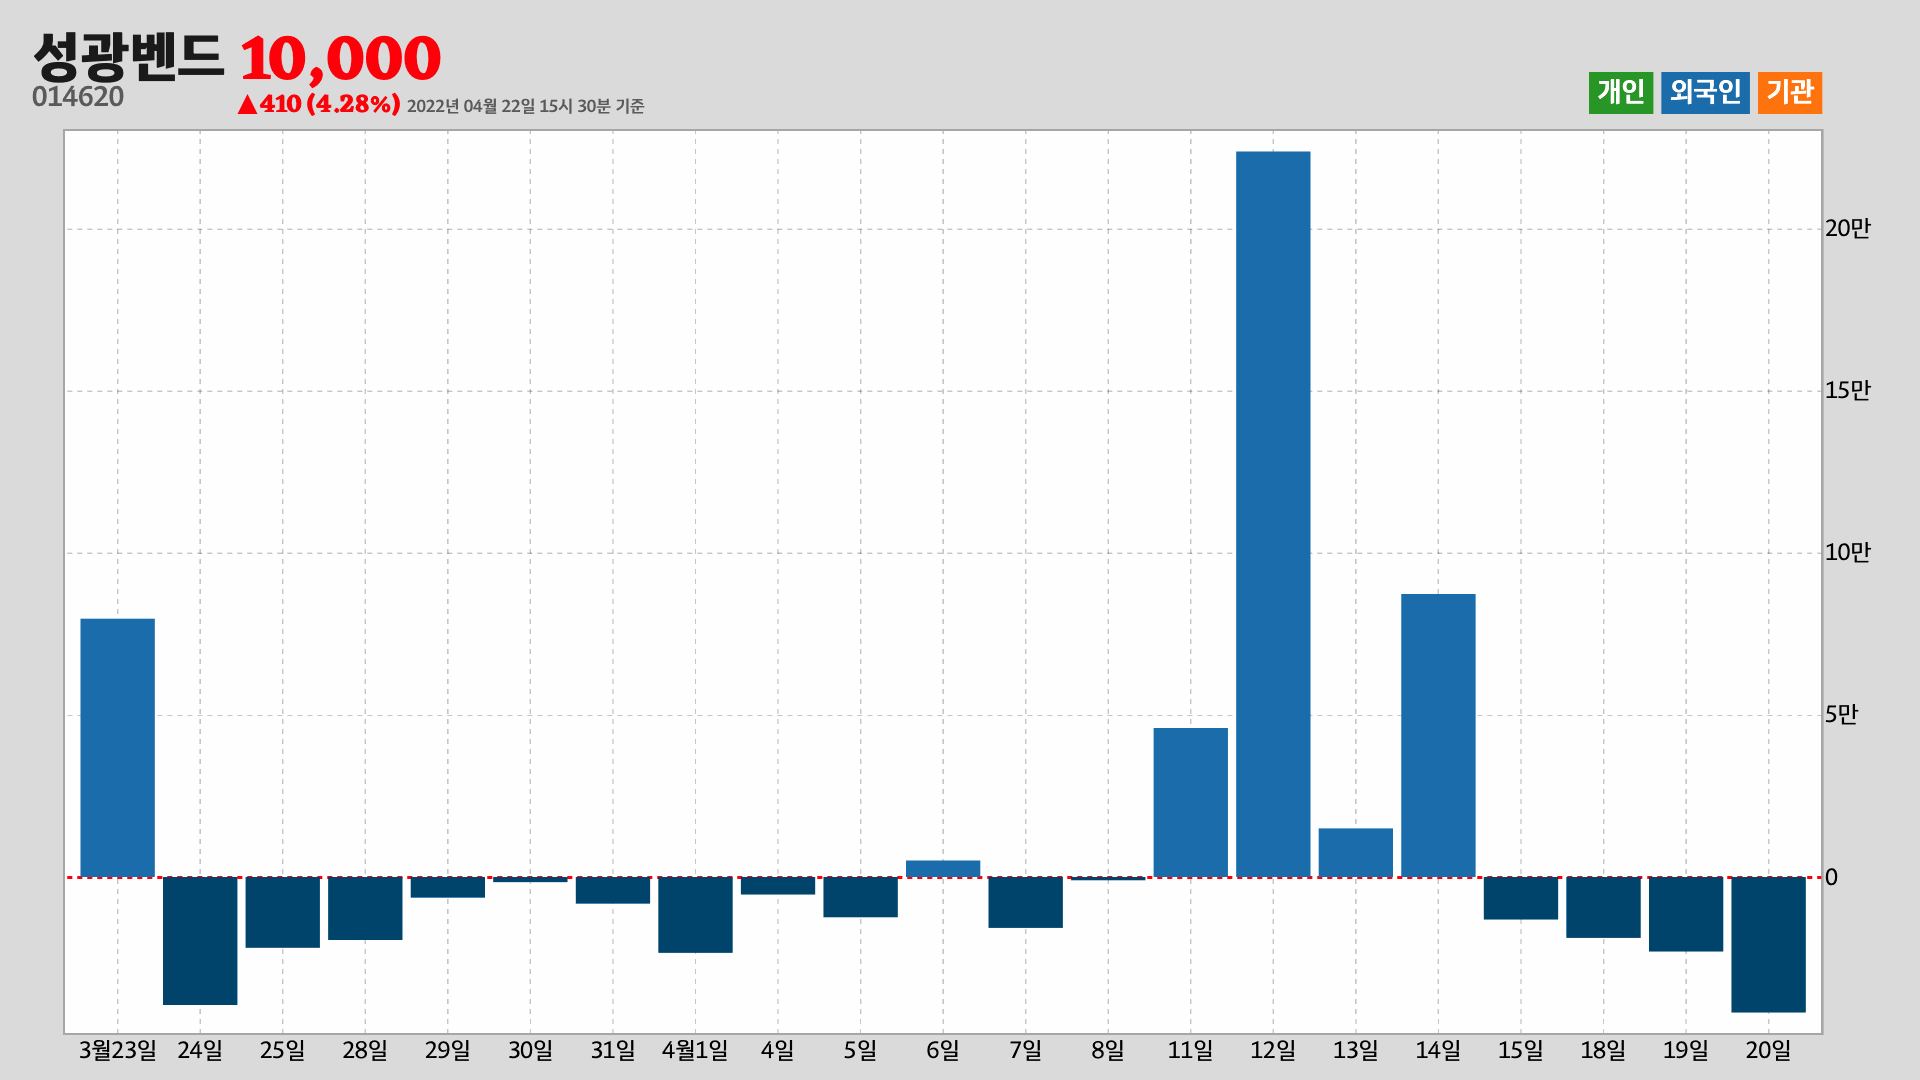1920x1080 pixels.
Task: Click the 개인 legend button
Action: click(1620, 93)
